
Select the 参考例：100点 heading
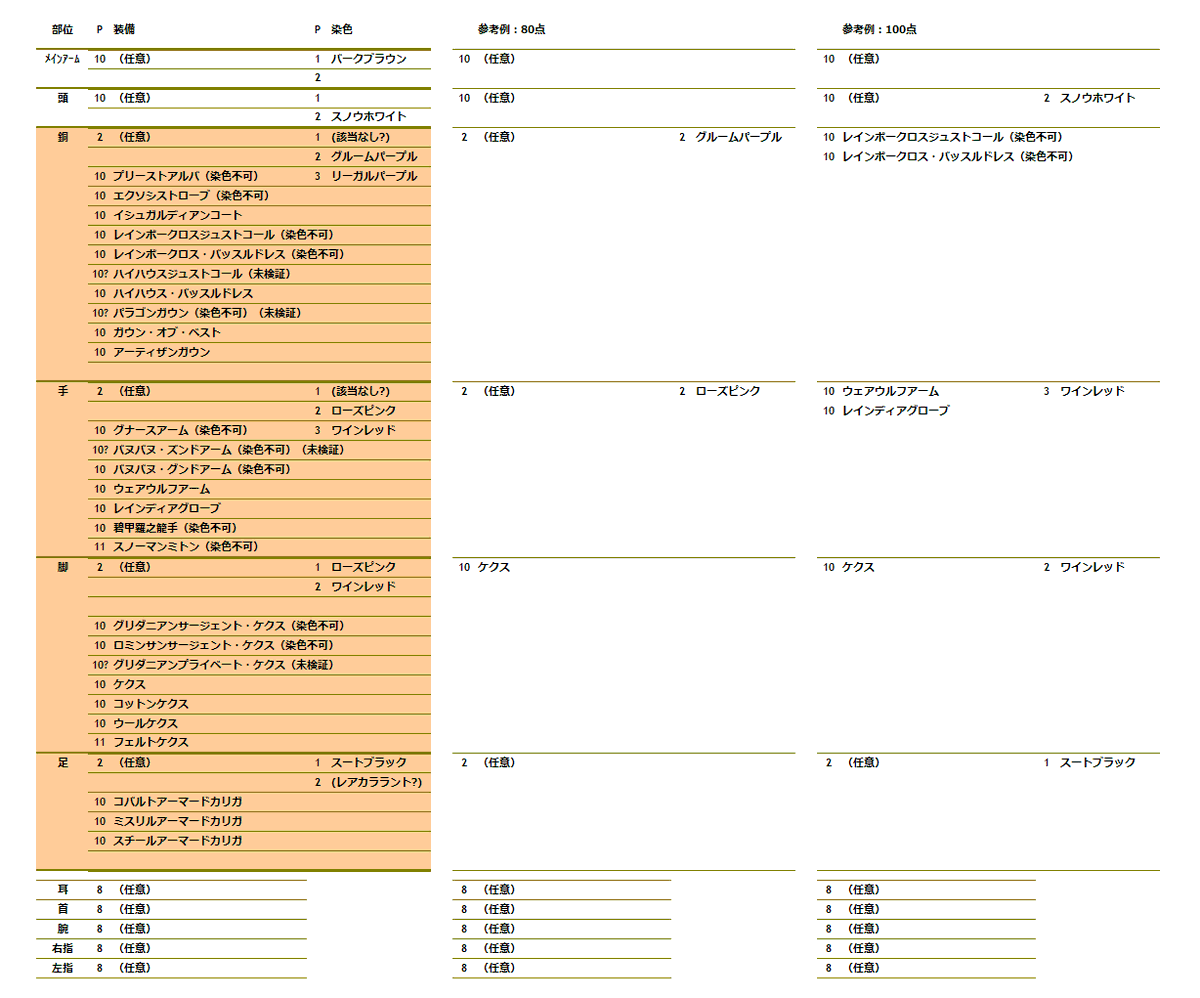tap(879, 30)
